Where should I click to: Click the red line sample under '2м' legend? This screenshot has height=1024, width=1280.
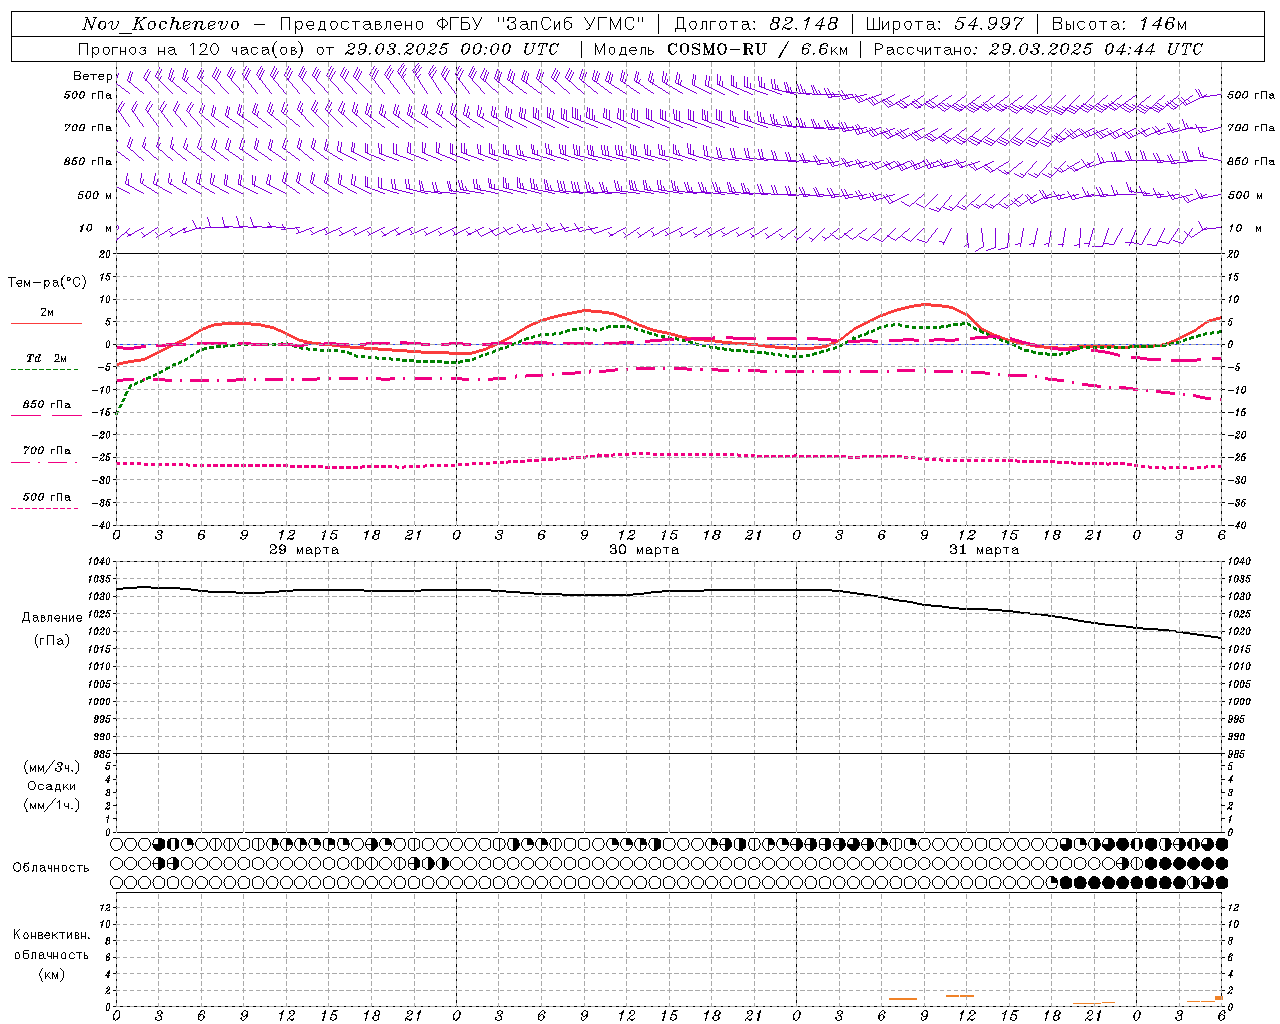pyautogui.click(x=46, y=324)
